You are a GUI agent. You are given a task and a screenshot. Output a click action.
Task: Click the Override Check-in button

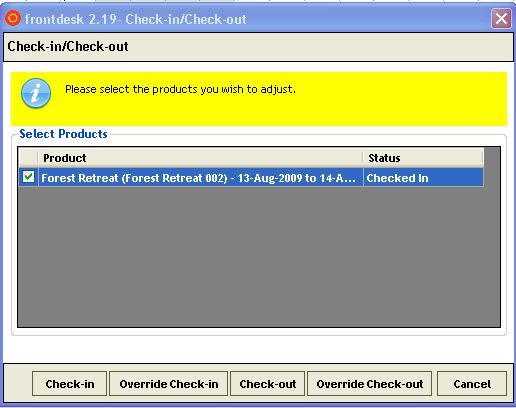tap(169, 384)
